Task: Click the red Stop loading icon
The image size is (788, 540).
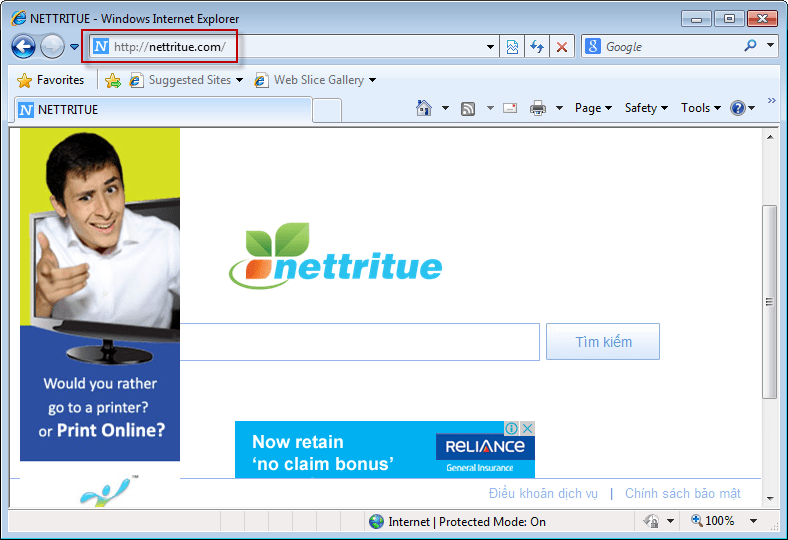Action: click(x=562, y=47)
